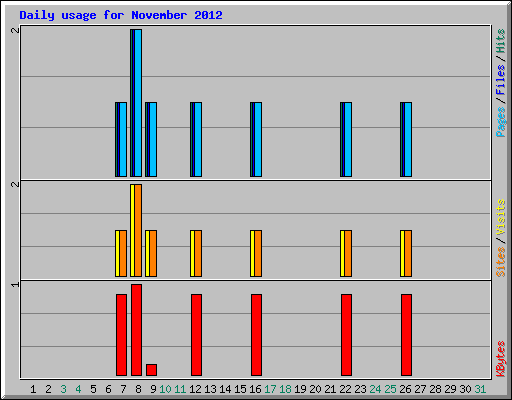Click the '2' scale value of the hits chart
Viewport: 512px width, 400px height.
click(15, 30)
